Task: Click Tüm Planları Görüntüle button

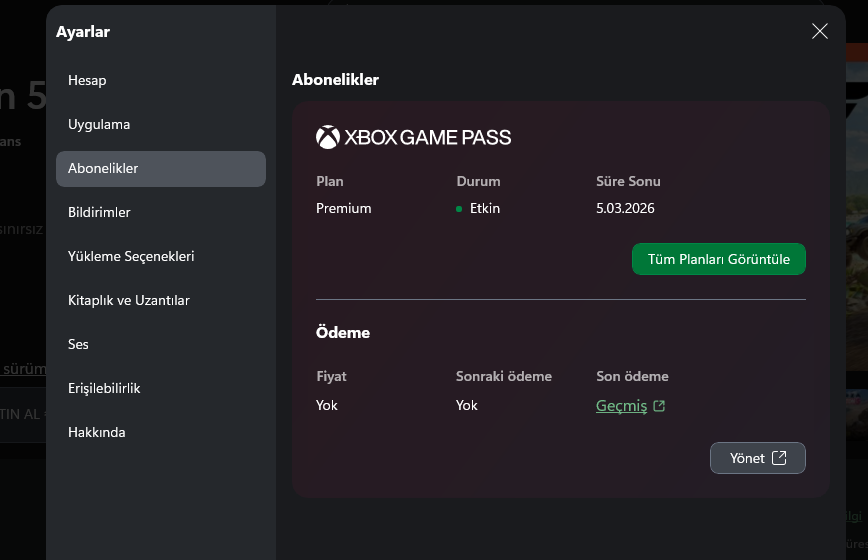Action: tap(719, 259)
